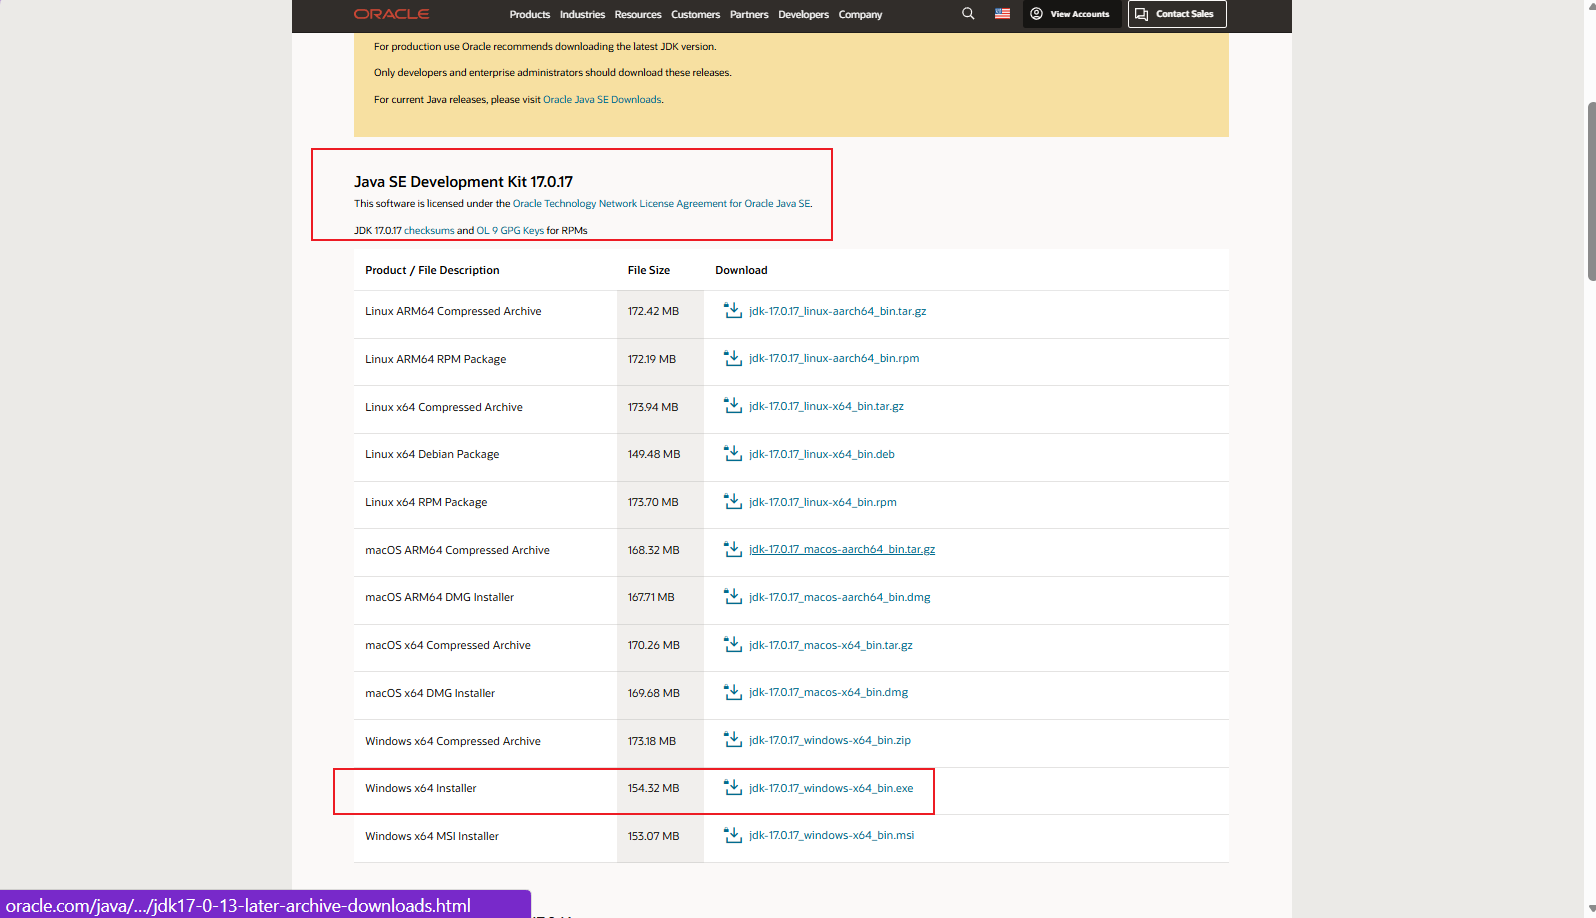The image size is (1596, 918).
Task: Click the 'Java SE Development Kit 17.0.17' heading
Action: click(463, 182)
